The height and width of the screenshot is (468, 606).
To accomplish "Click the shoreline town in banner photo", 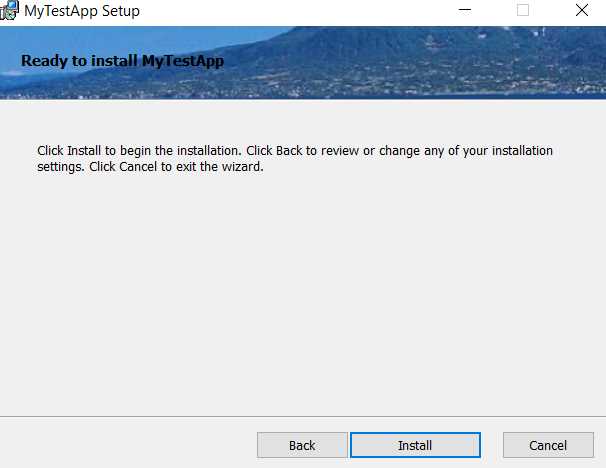I will point(348,87).
